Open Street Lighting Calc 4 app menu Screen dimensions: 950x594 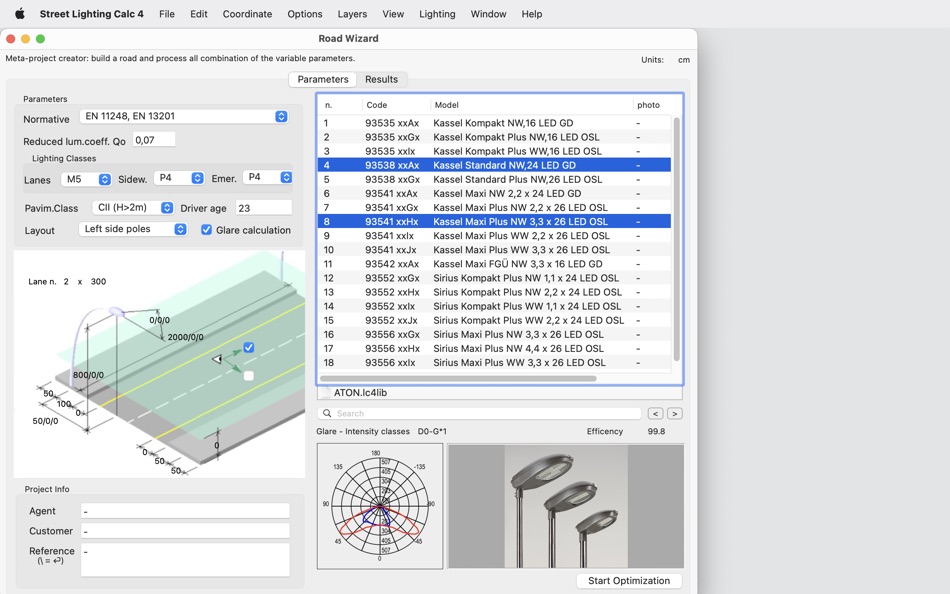click(x=91, y=14)
